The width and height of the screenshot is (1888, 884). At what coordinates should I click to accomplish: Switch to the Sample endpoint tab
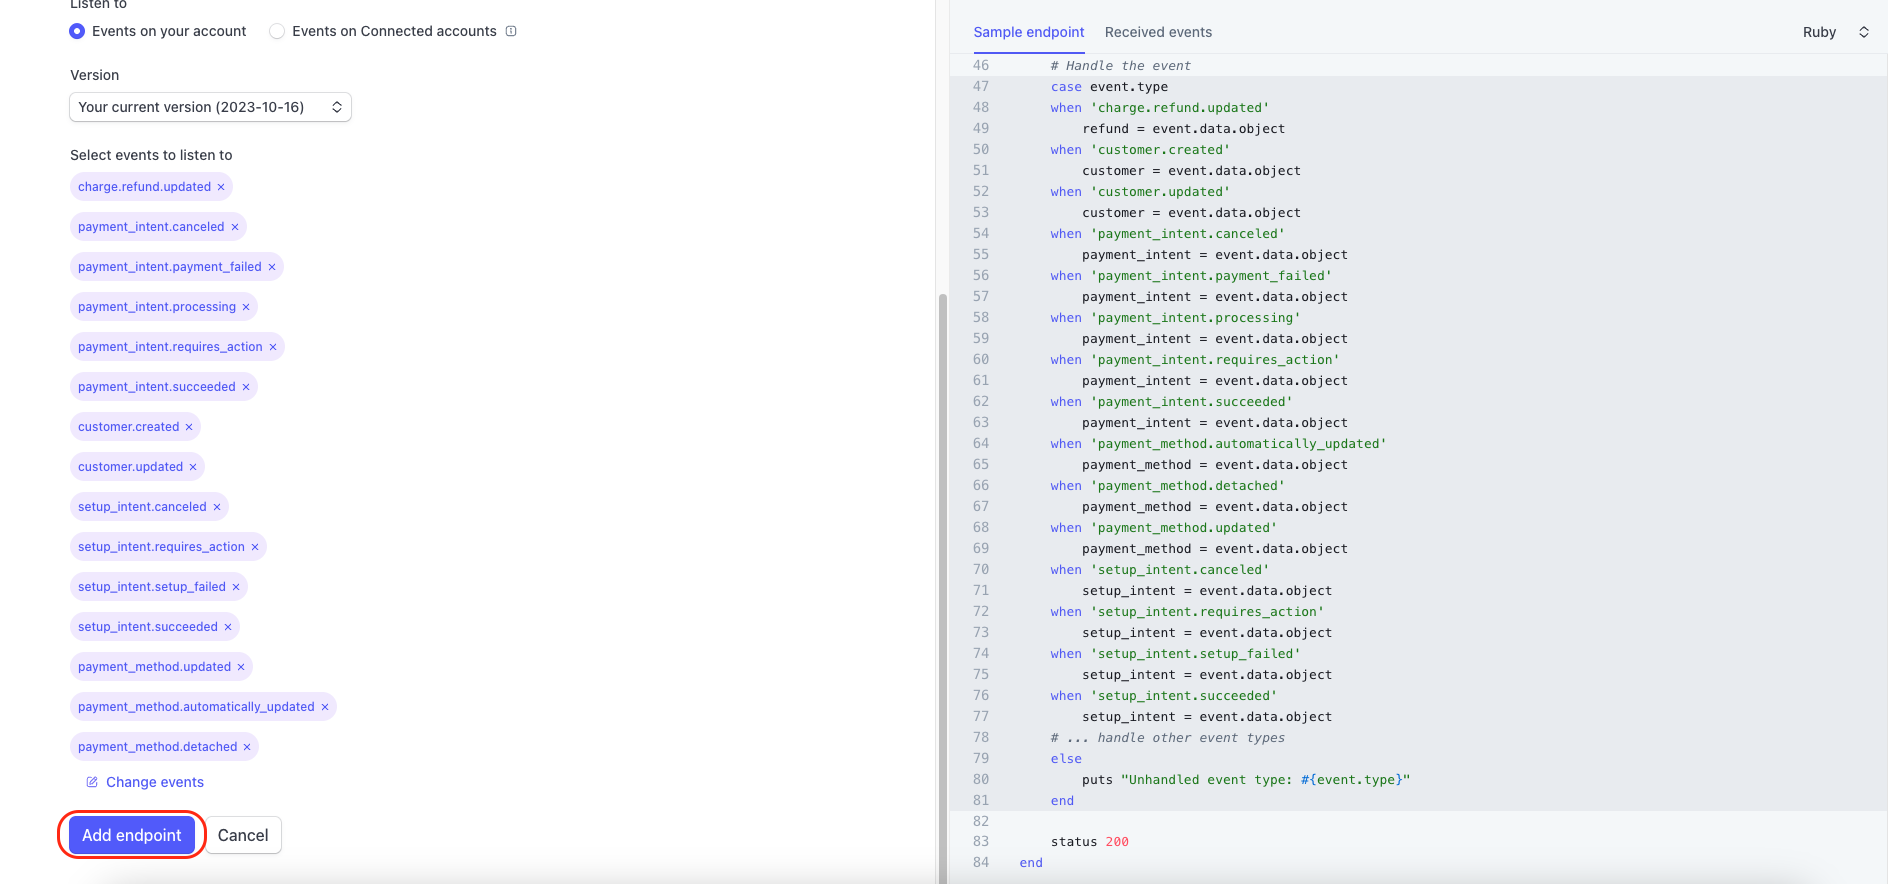click(1029, 32)
